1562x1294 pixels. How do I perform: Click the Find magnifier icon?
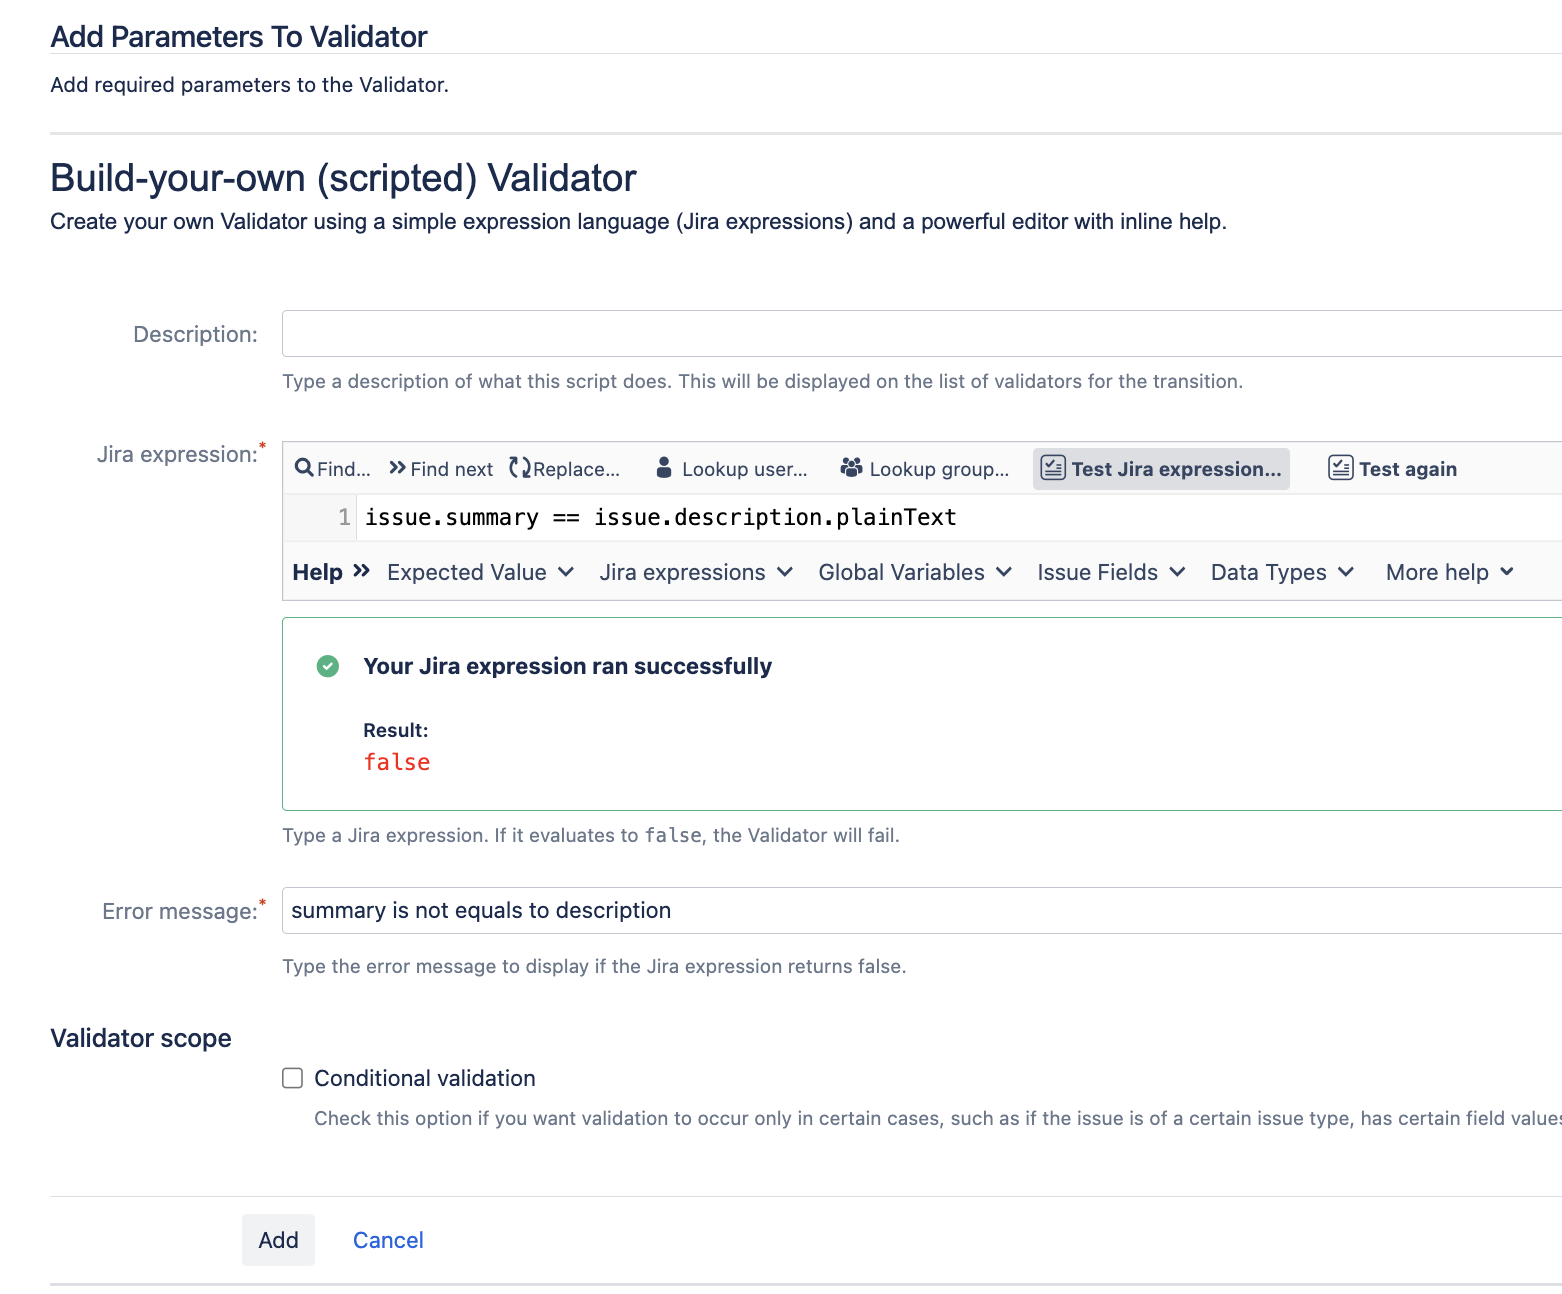[304, 468]
